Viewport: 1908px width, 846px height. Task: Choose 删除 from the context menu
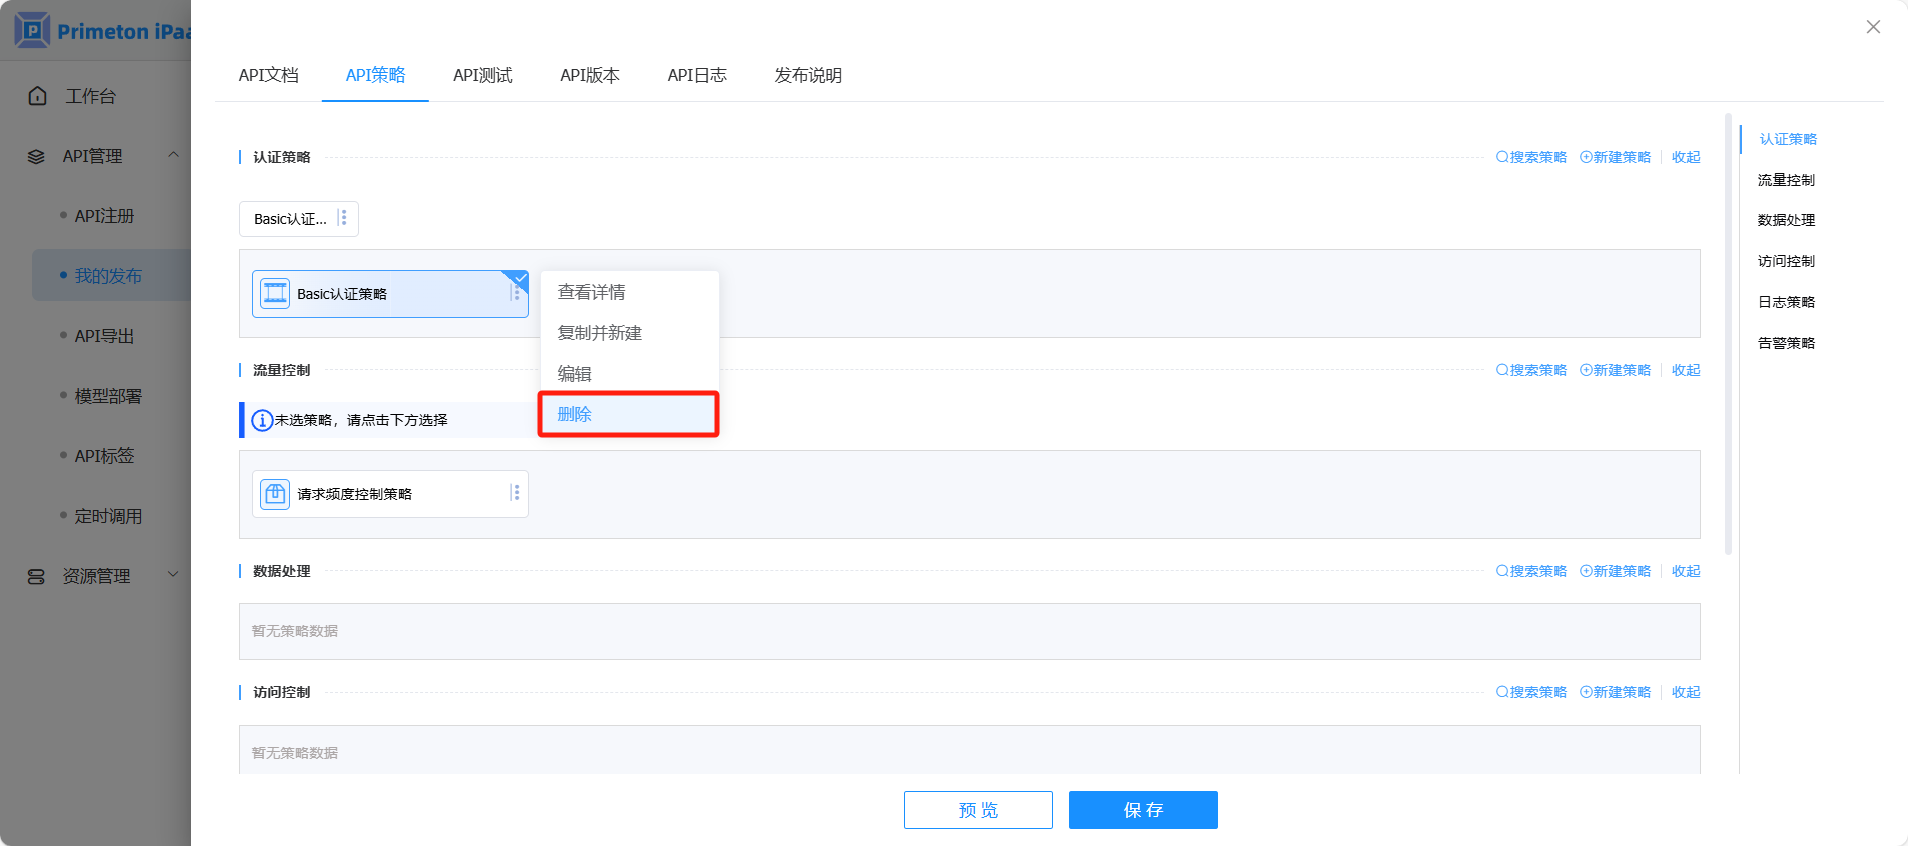[x=628, y=414]
